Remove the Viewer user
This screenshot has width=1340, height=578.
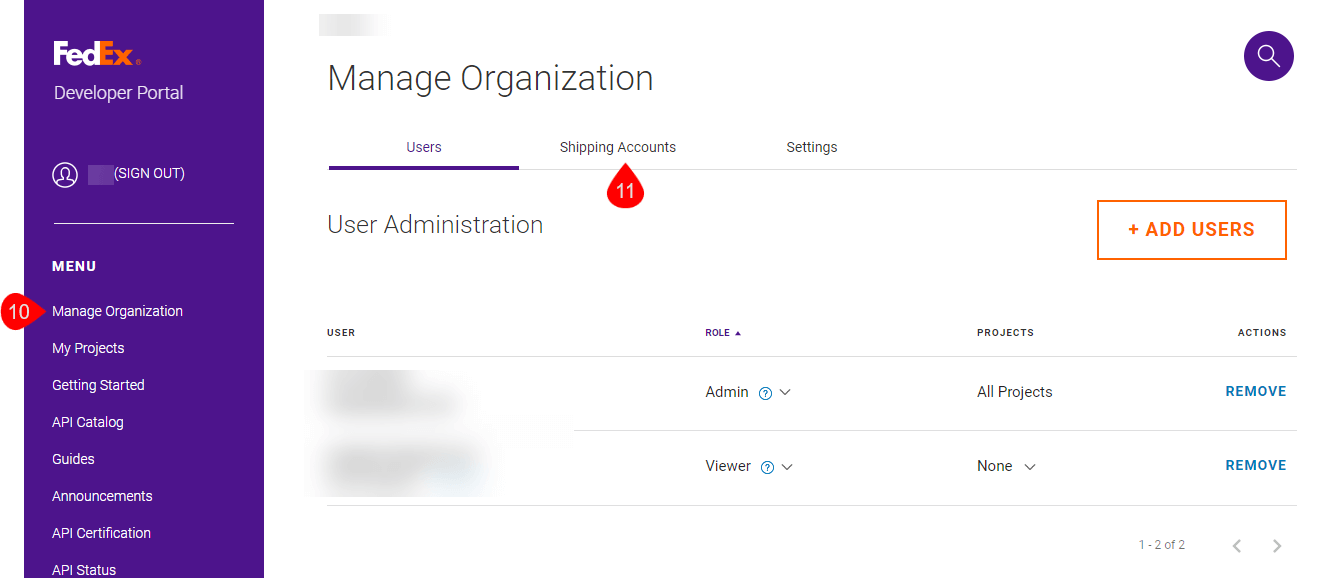click(1255, 465)
